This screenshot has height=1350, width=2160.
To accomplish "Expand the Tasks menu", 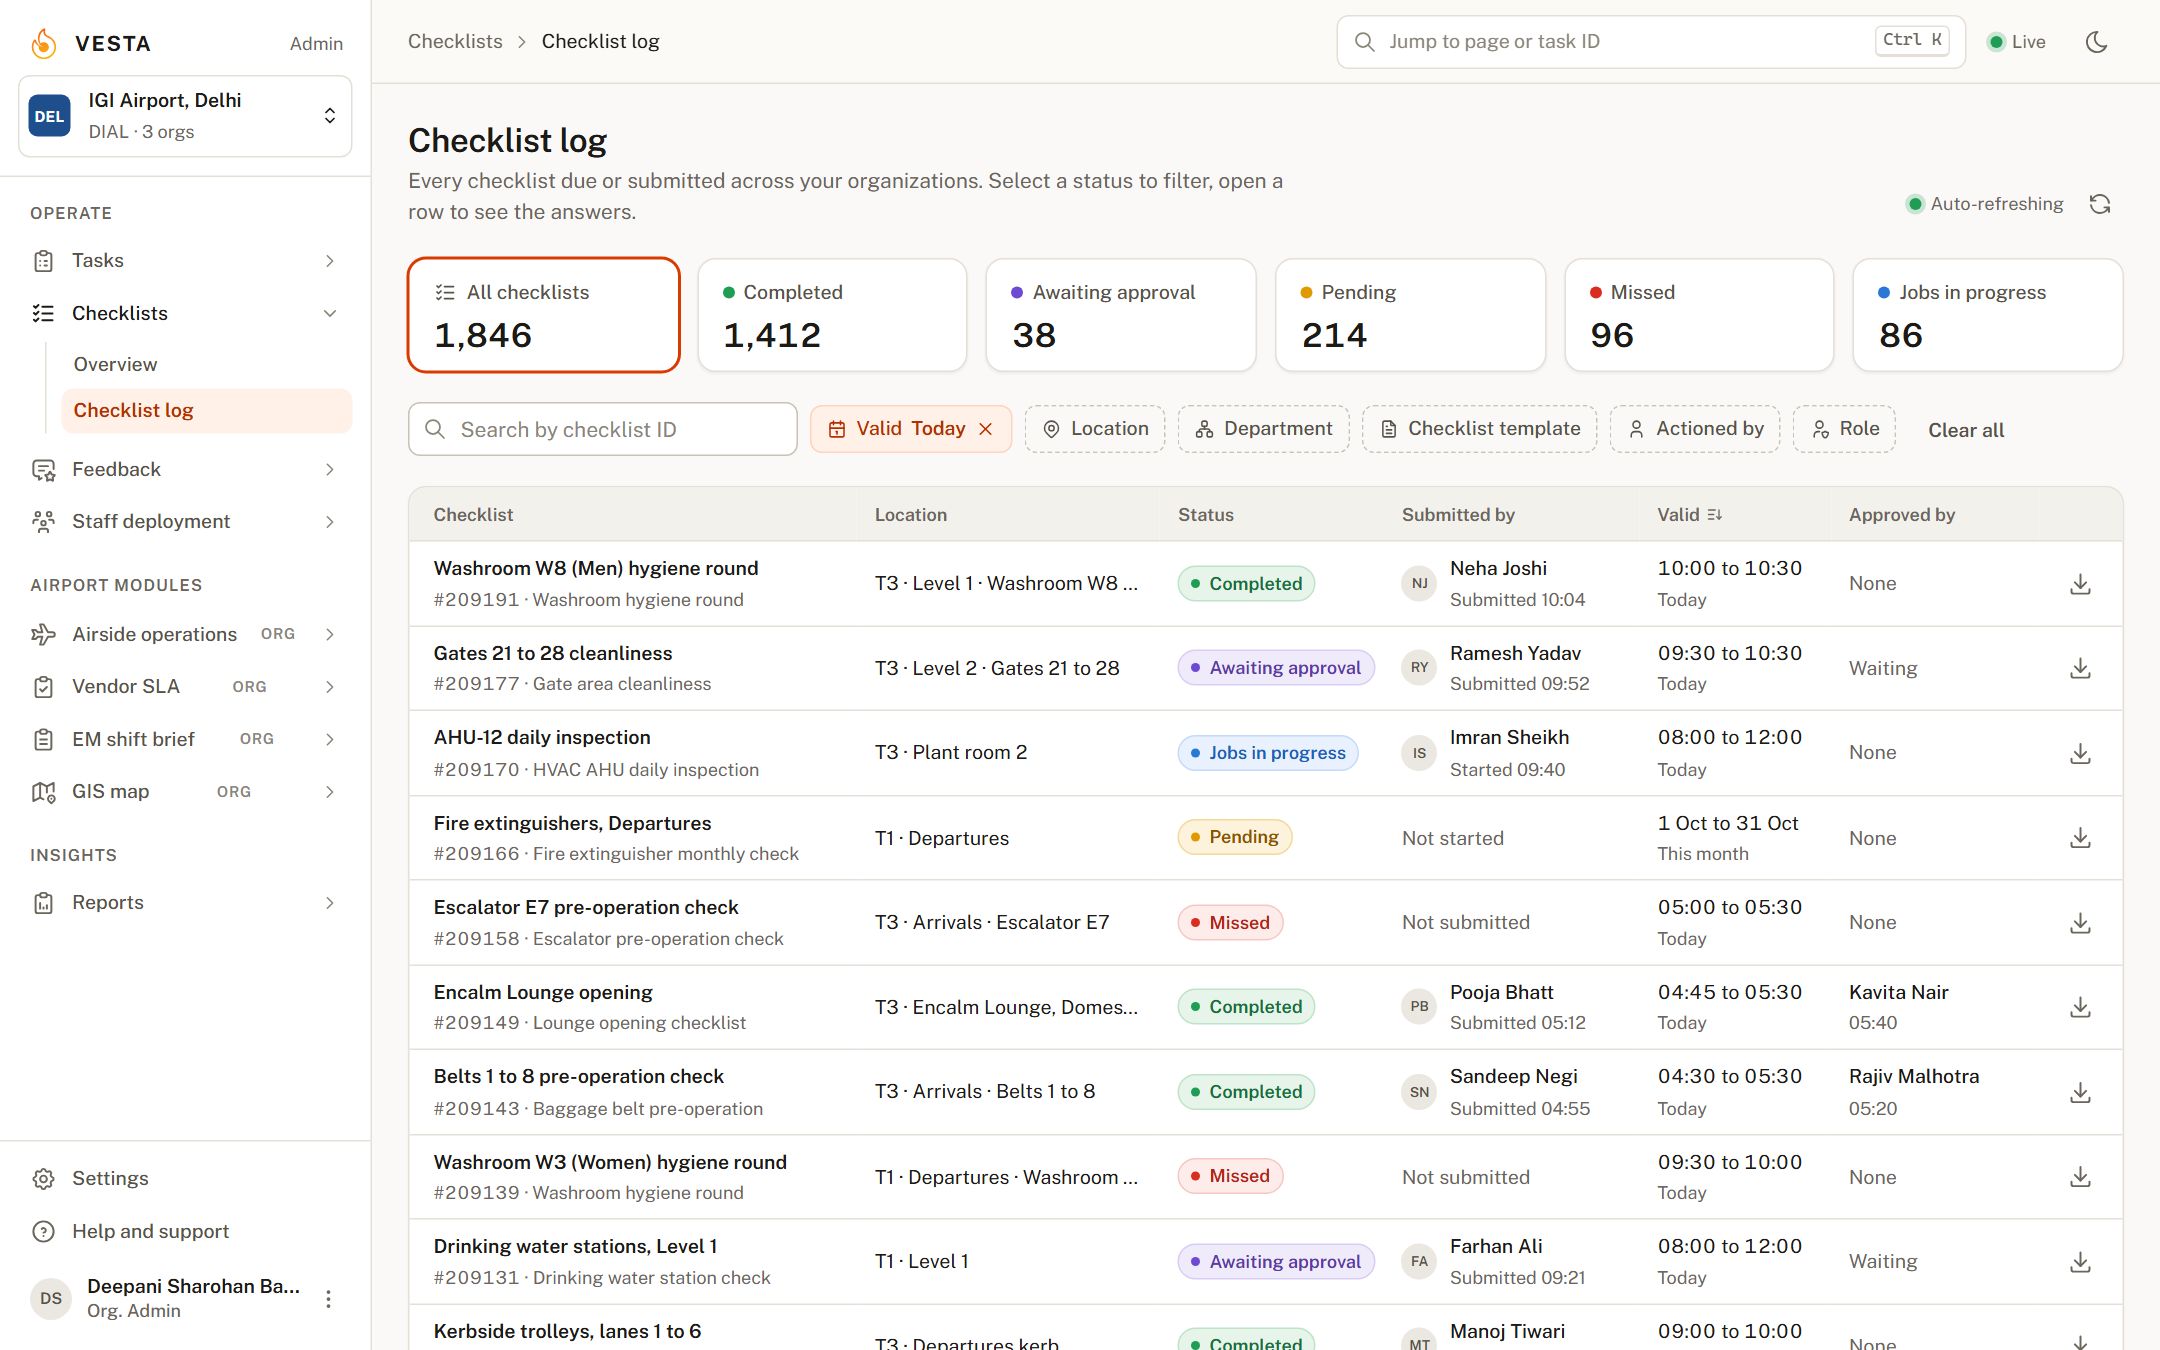I will (x=185, y=261).
